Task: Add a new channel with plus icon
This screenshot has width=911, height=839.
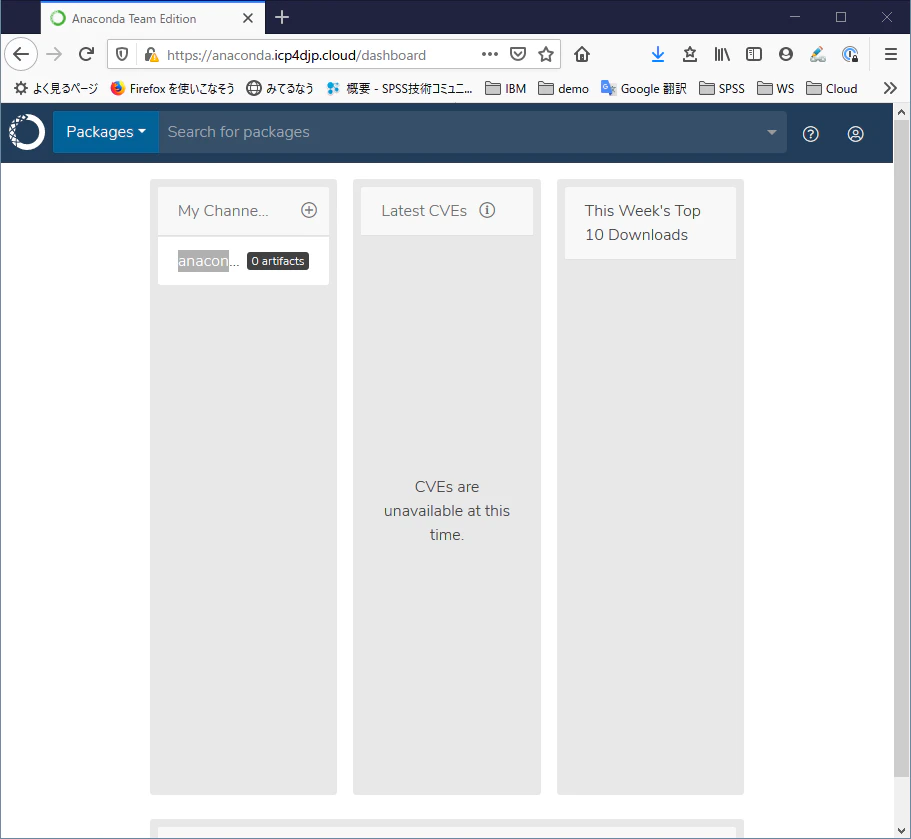Action: coord(309,210)
